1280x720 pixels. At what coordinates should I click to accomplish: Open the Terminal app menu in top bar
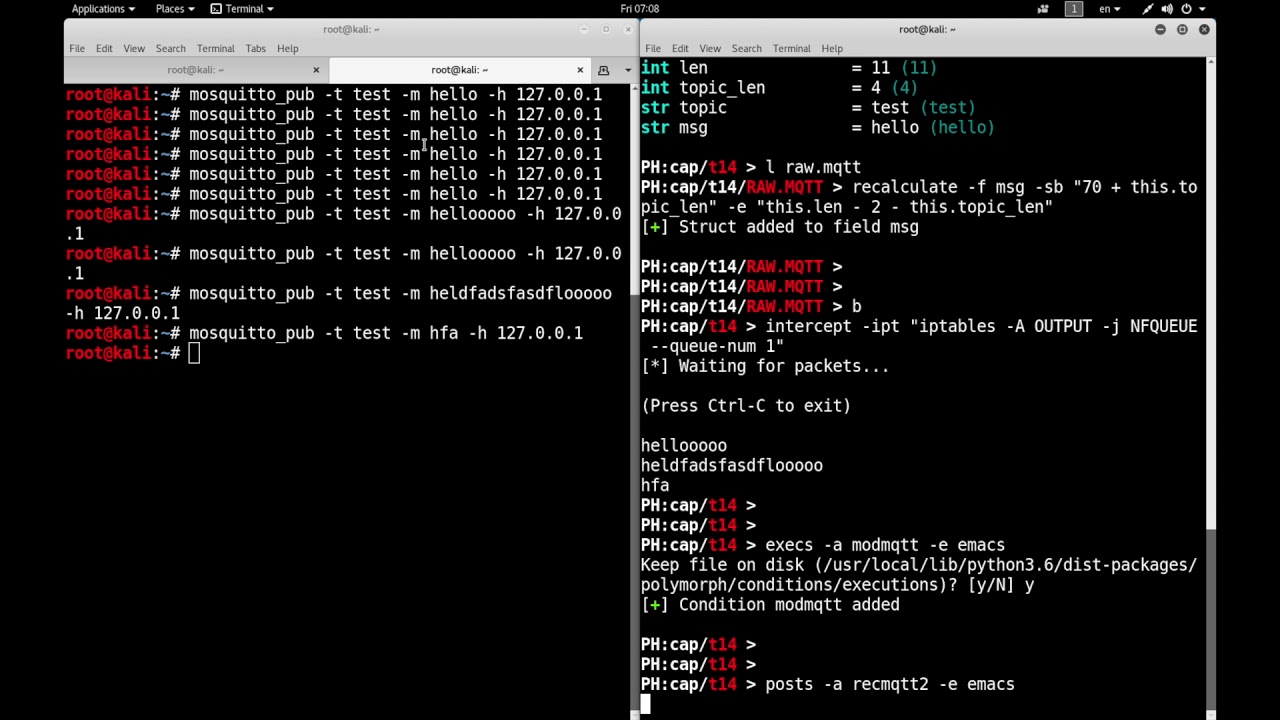(243, 9)
